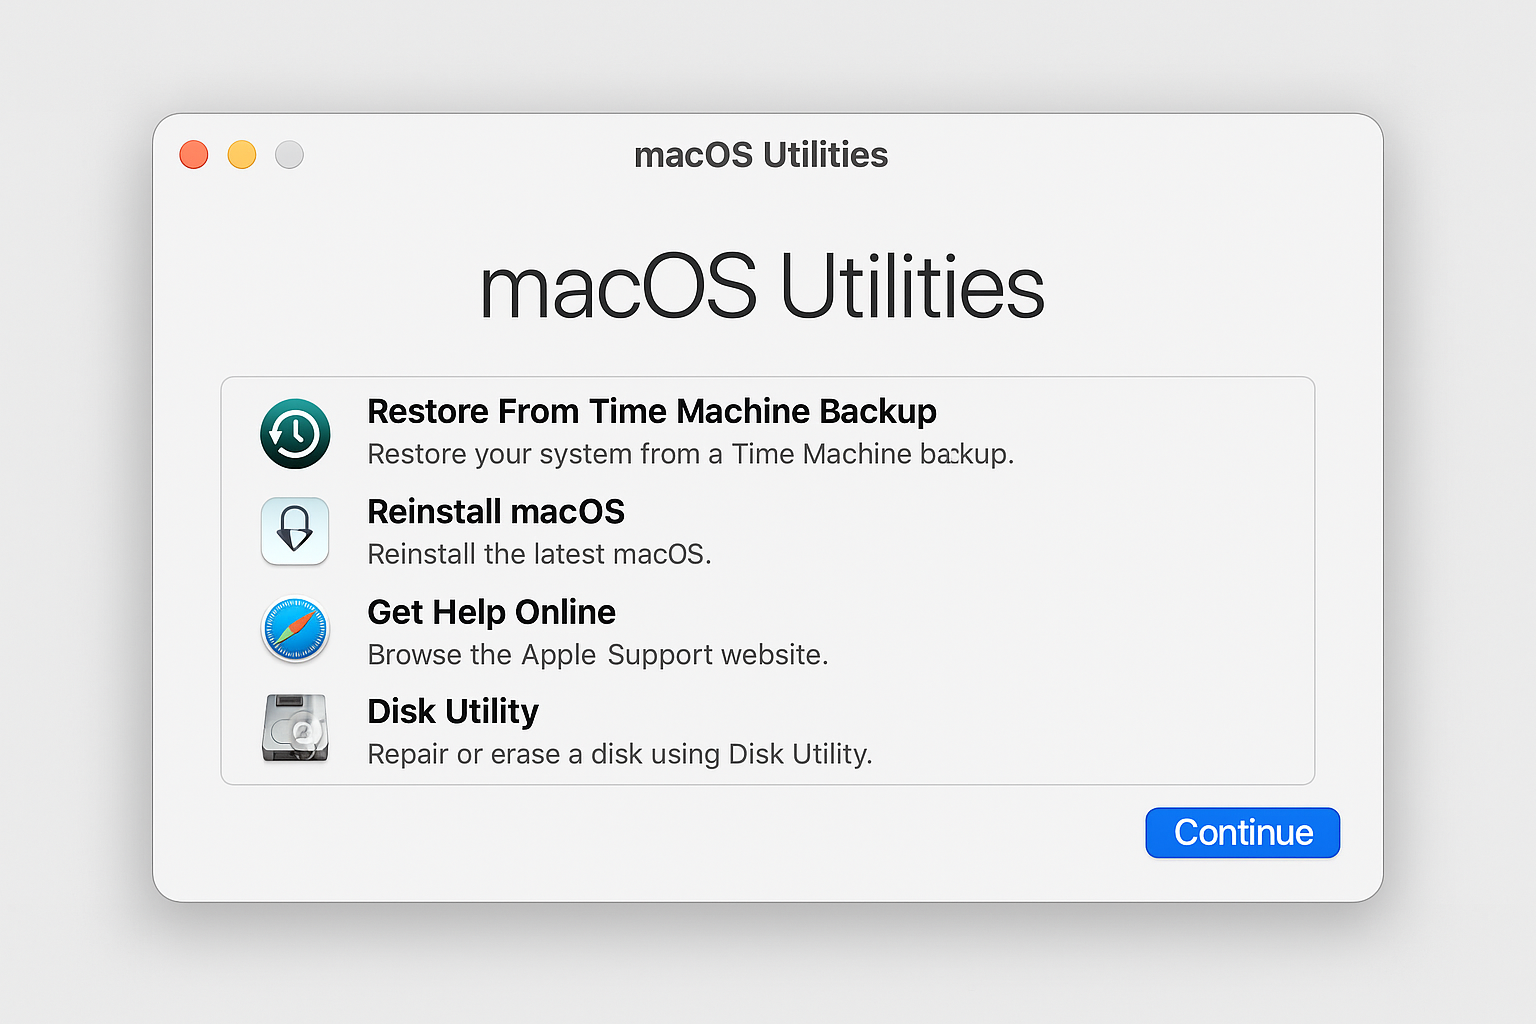Click "Browse the Apple Support website." description
1536x1024 pixels.
pyautogui.click(x=598, y=654)
